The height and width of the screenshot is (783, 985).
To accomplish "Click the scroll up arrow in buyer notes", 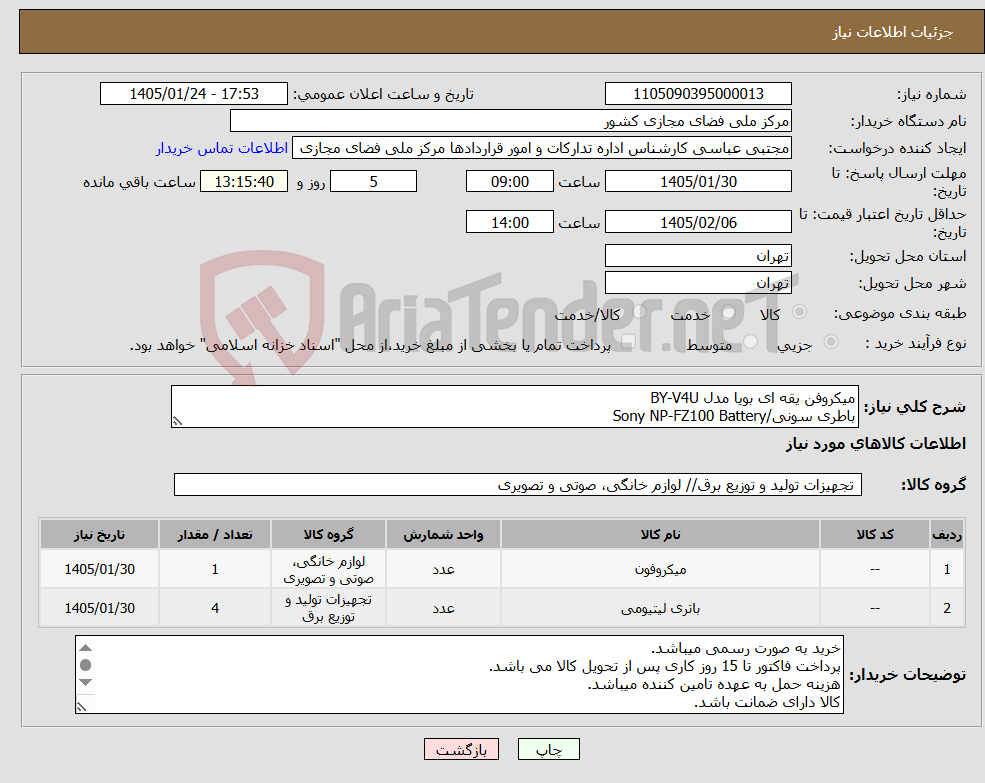I will [86, 648].
